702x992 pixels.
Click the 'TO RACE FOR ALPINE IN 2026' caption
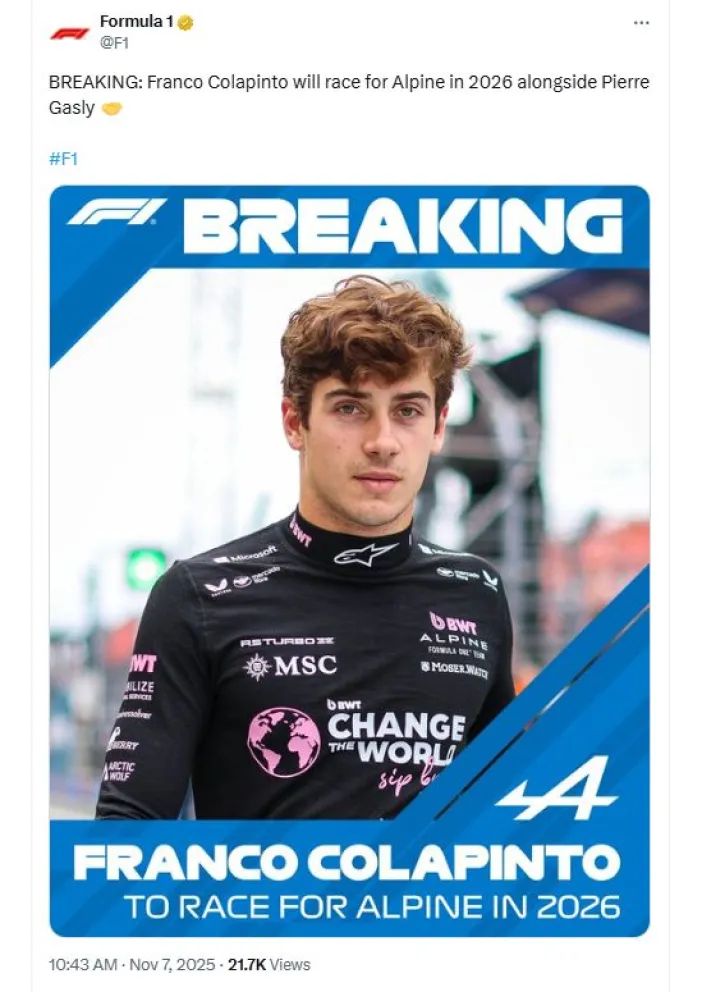[372, 907]
